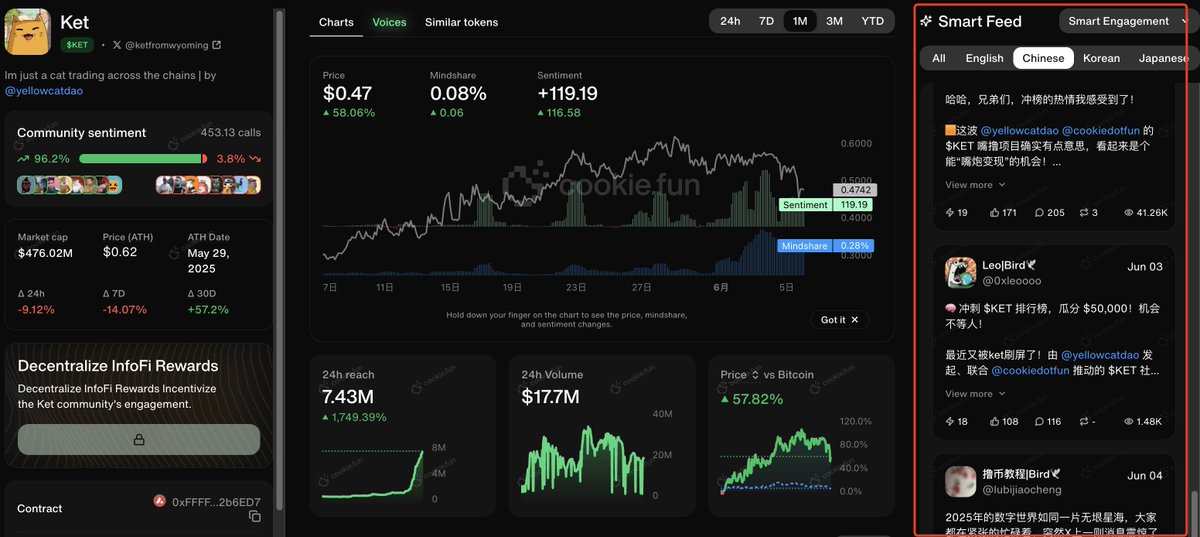1200x537 pixels.
Task: Select the YTD time range
Action: pos(872,21)
